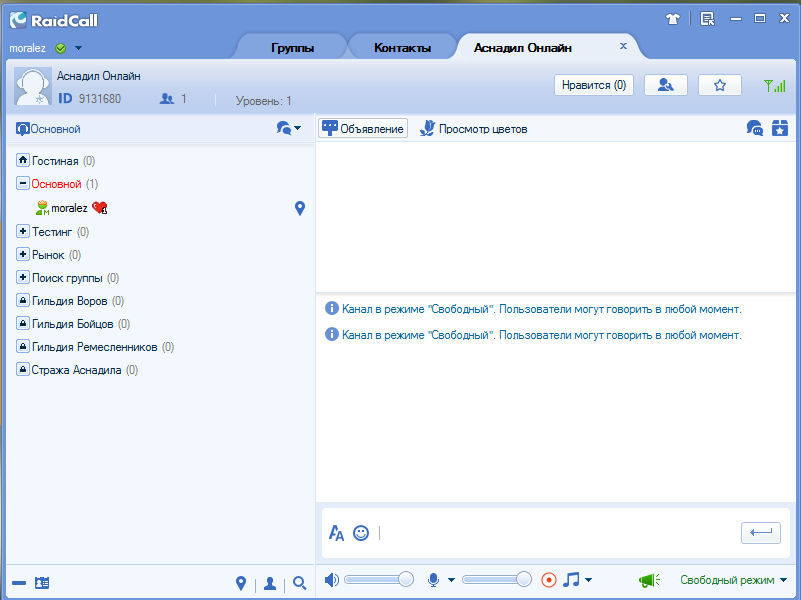
Task: Check the green network signal icon
Action: pos(774,85)
